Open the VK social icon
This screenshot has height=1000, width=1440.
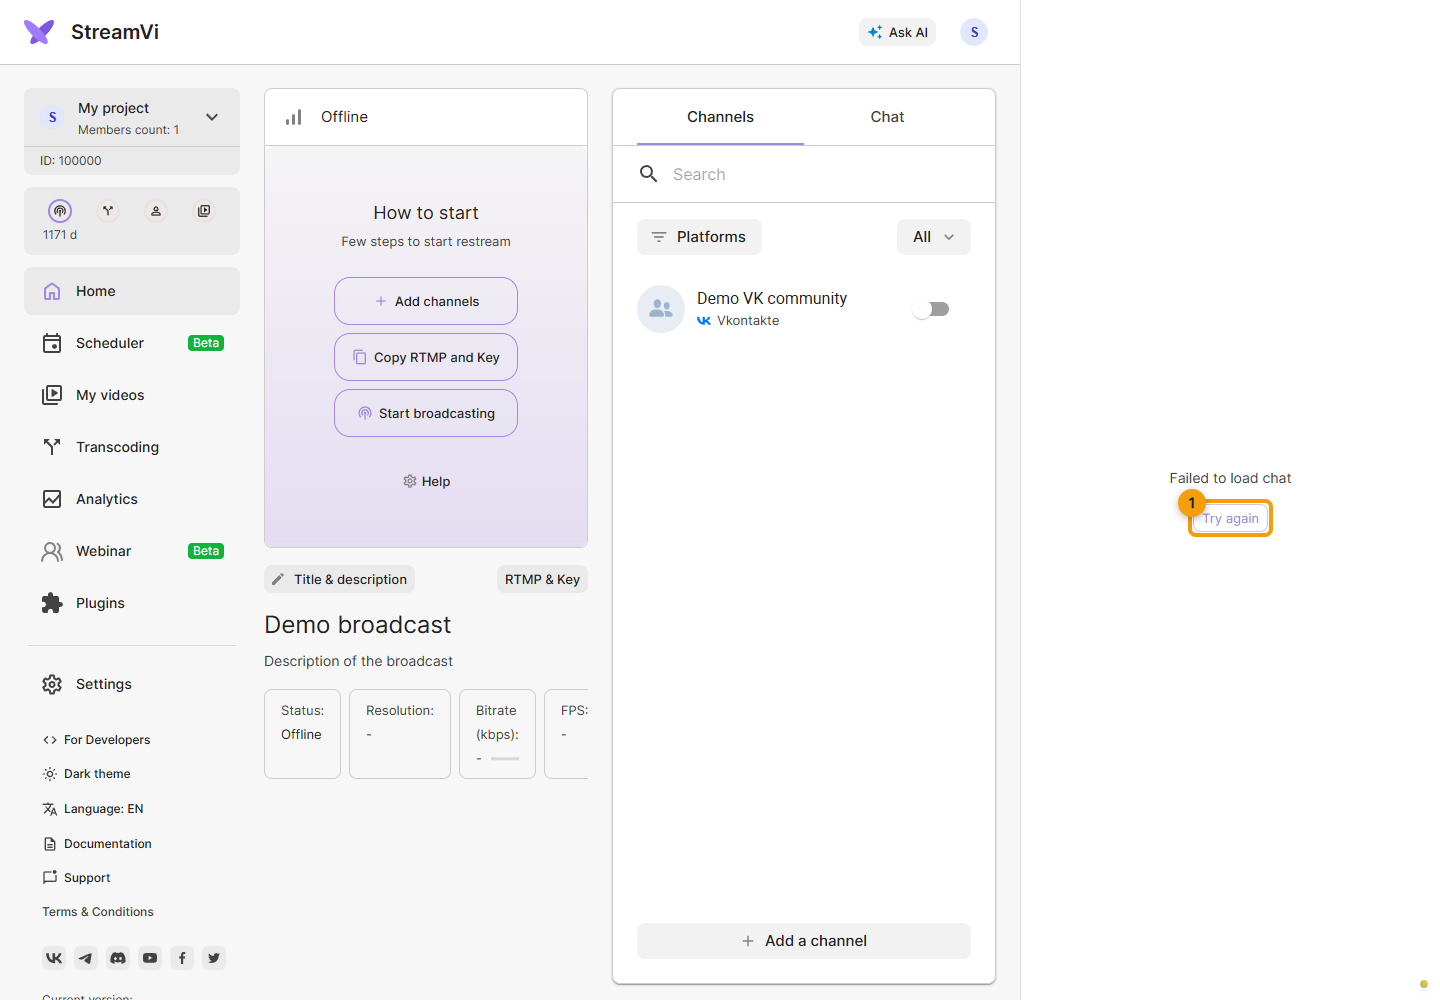(x=54, y=958)
